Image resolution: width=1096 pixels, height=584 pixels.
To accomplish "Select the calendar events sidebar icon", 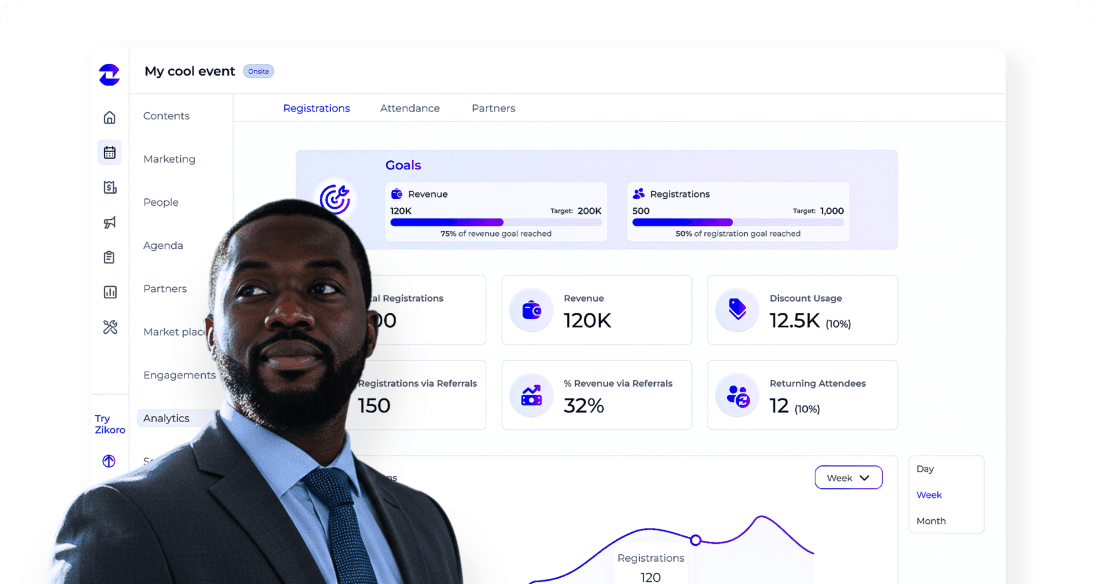I will (x=110, y=152).
